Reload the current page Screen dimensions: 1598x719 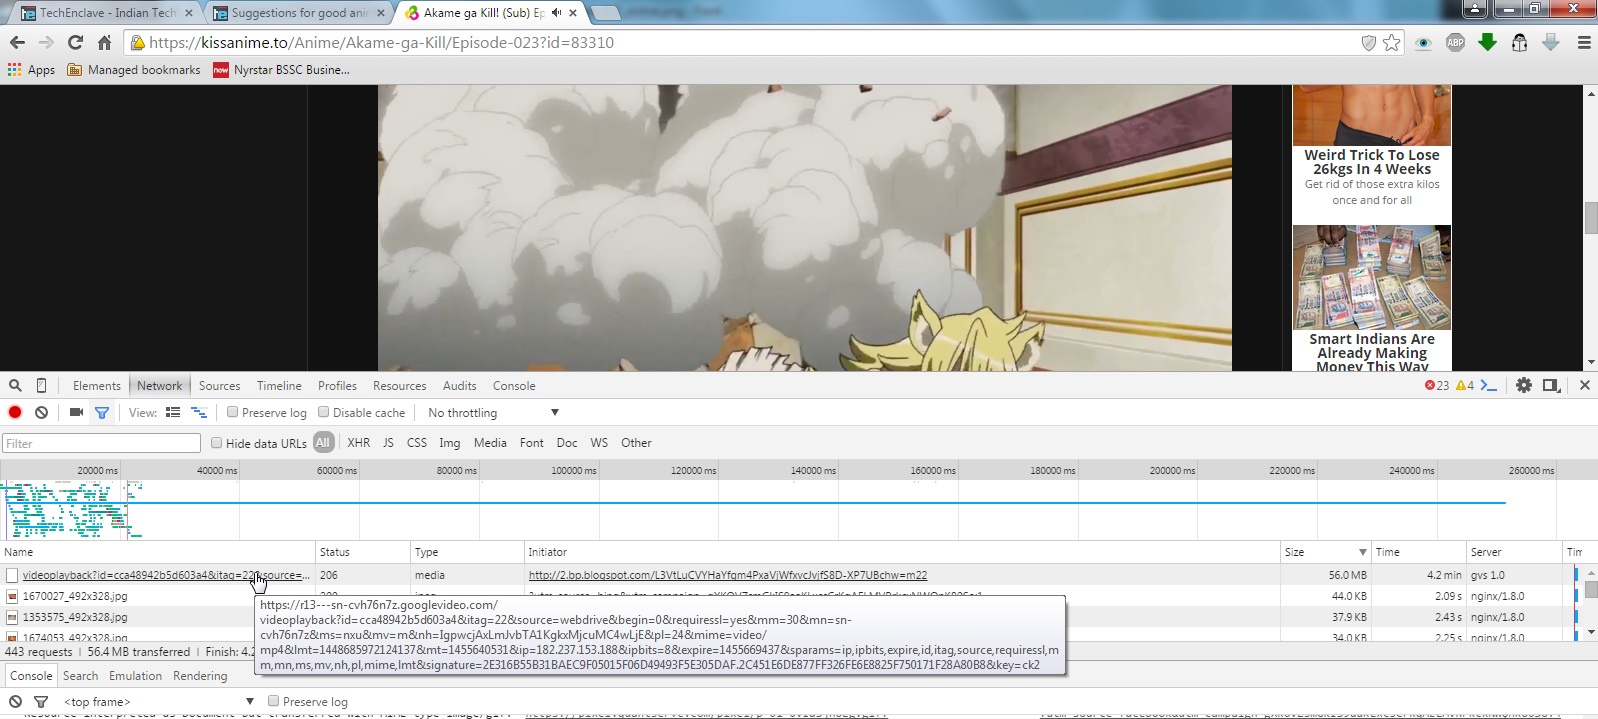pyautogui.click(x=75, y=42)
